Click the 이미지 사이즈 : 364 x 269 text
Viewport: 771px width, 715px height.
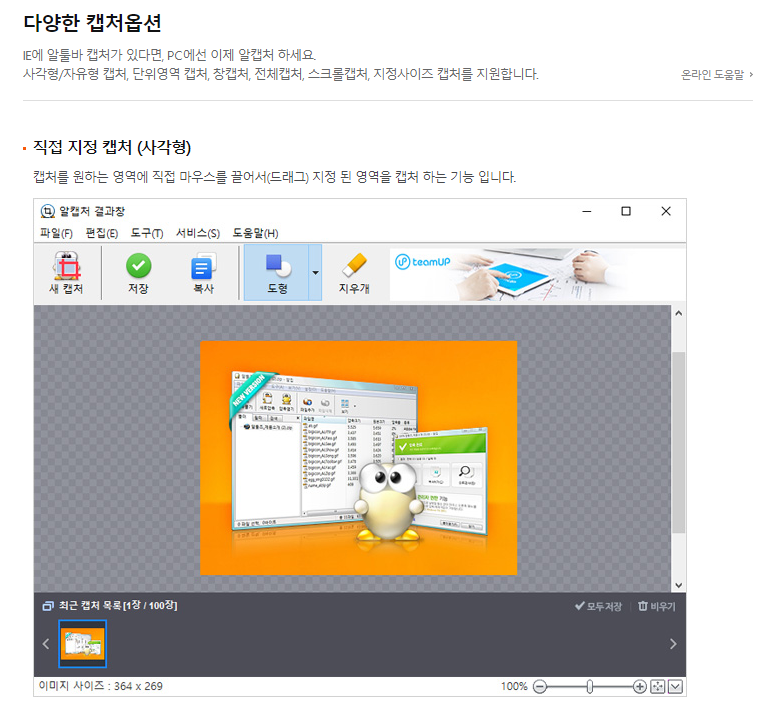[x=101, y=686]
